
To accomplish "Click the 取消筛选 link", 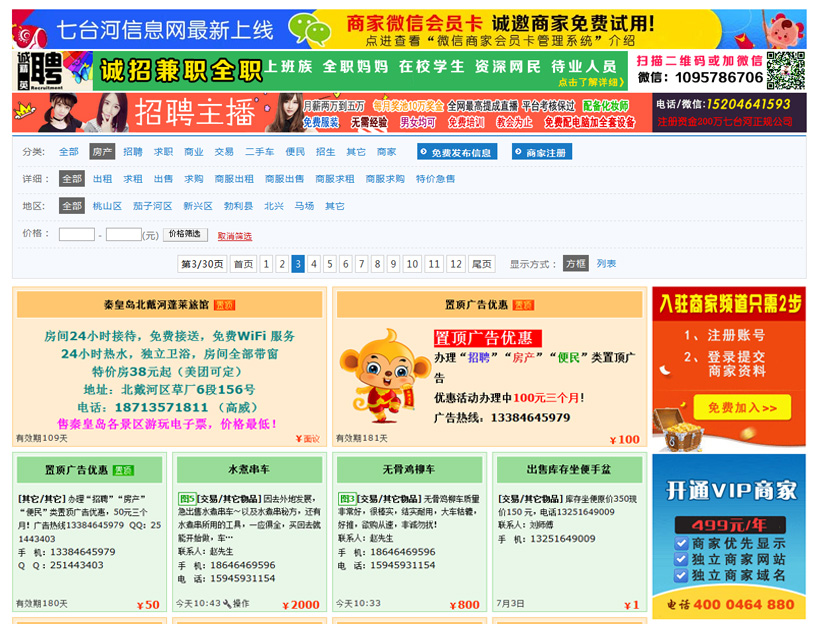I will 234,236.
